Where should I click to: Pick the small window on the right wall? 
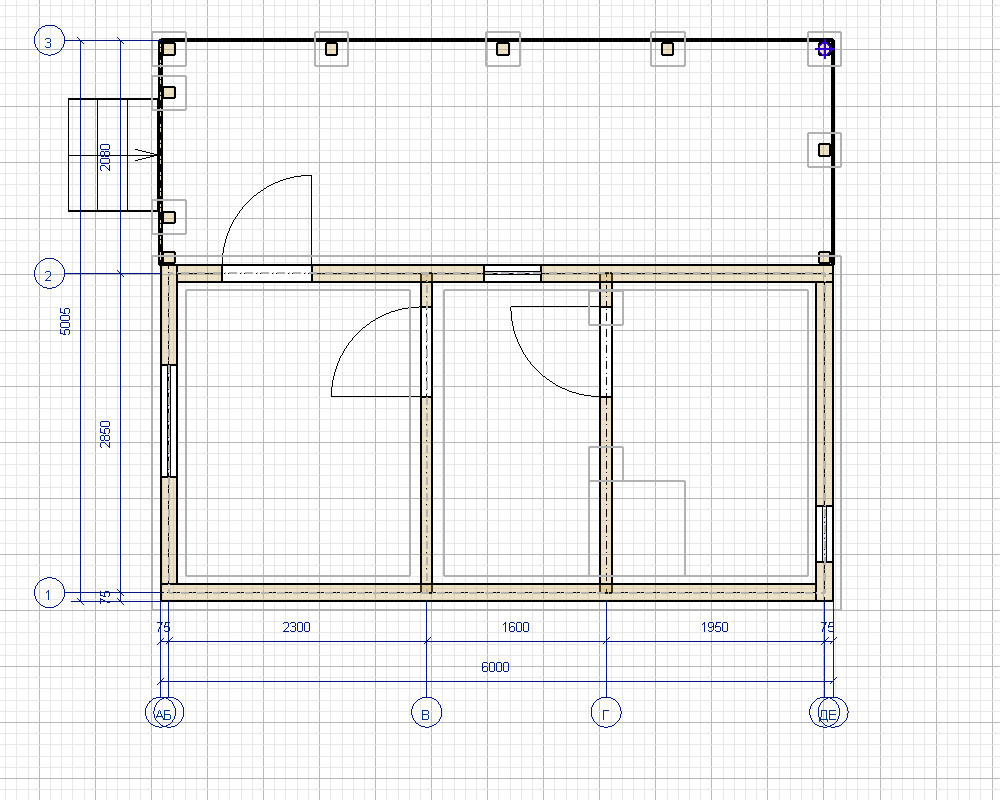(x=824, y=534)
